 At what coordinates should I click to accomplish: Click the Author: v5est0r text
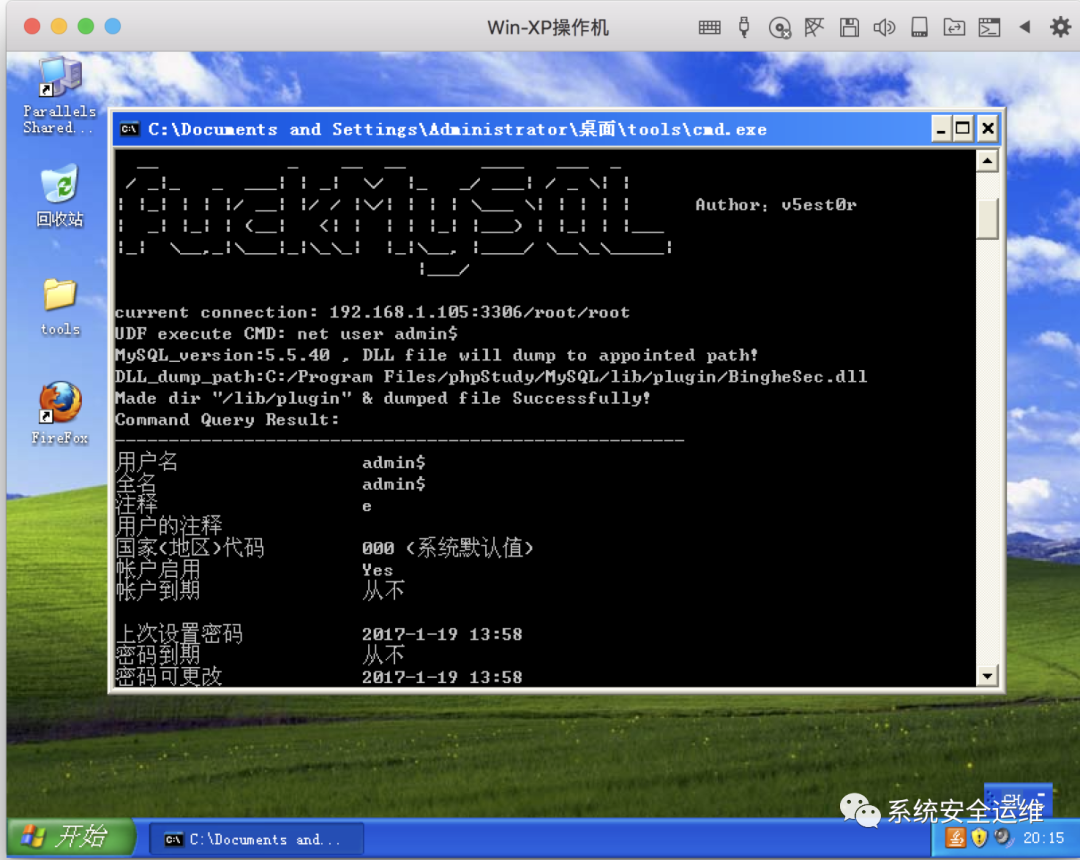776,204
